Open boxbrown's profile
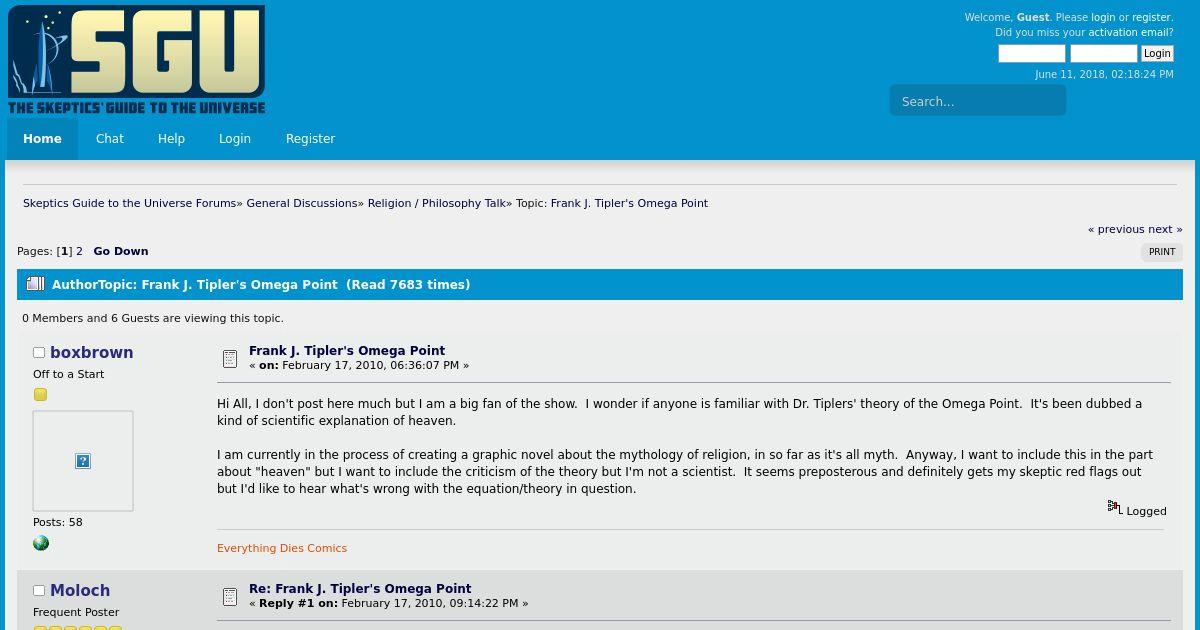The height and width of the screenshot is (630, 1200). [x=91, y=352]
